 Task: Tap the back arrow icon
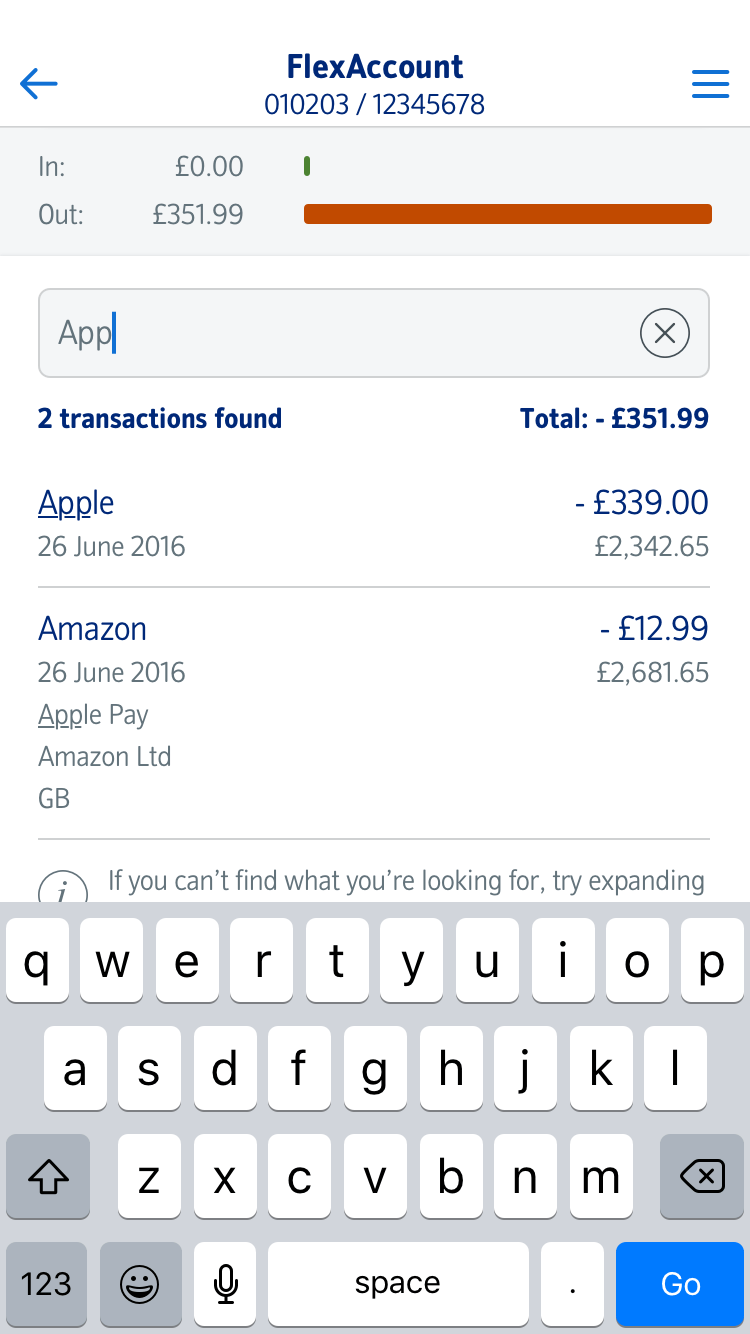(x=39, y=84)
